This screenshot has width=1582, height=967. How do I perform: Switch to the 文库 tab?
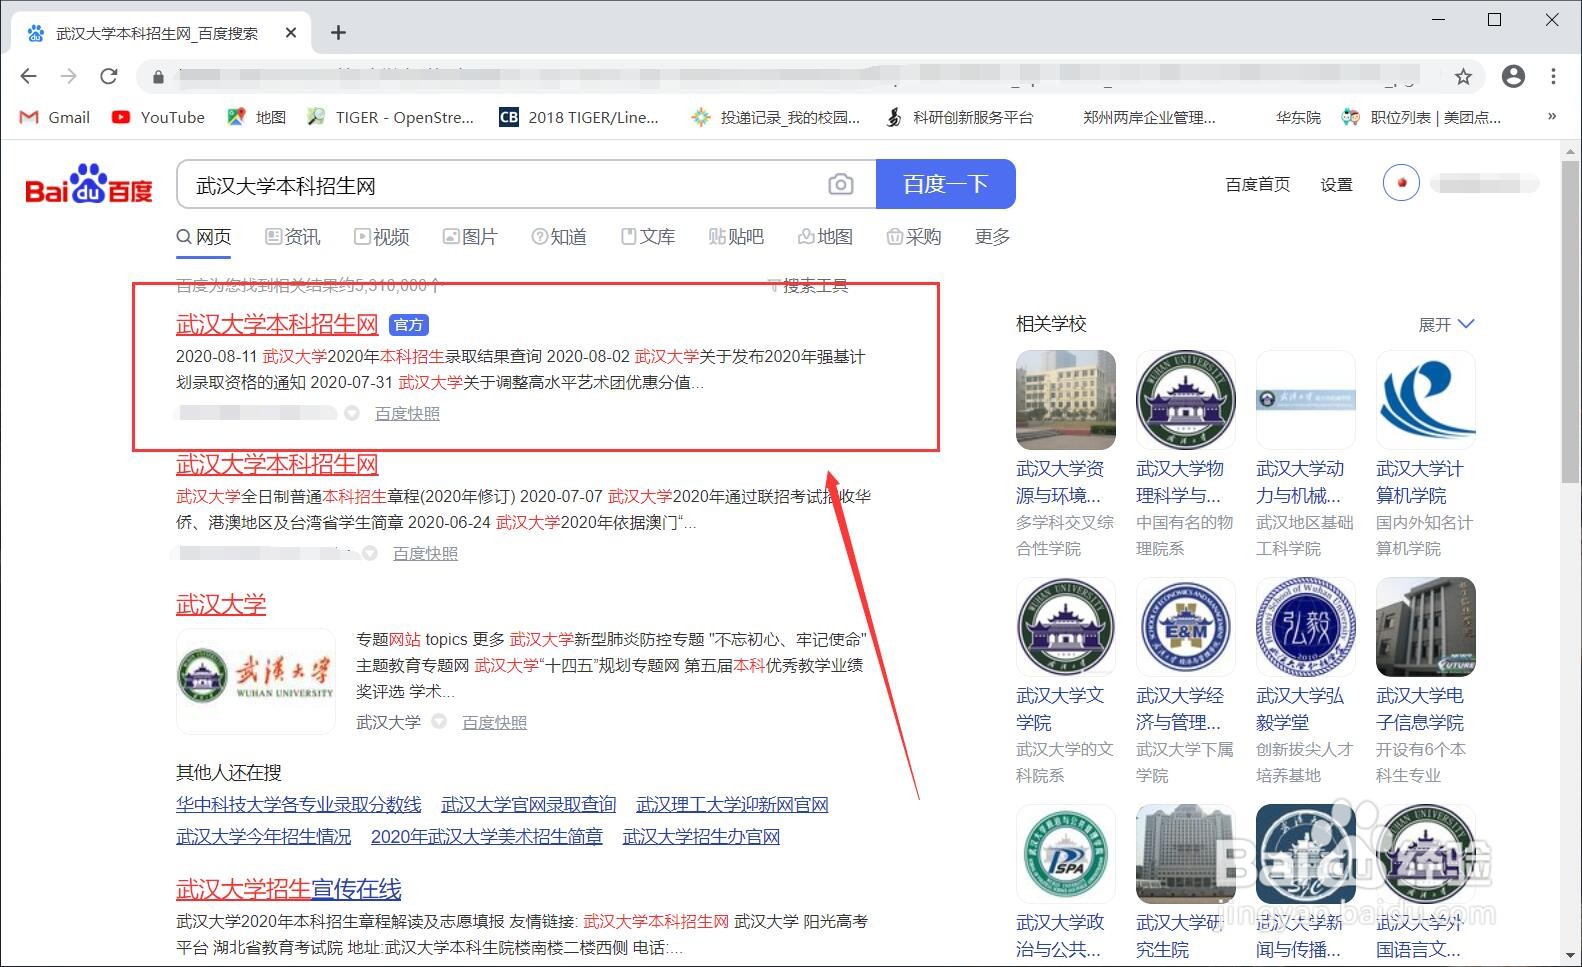pyautogui.click(x=648, y=237)
